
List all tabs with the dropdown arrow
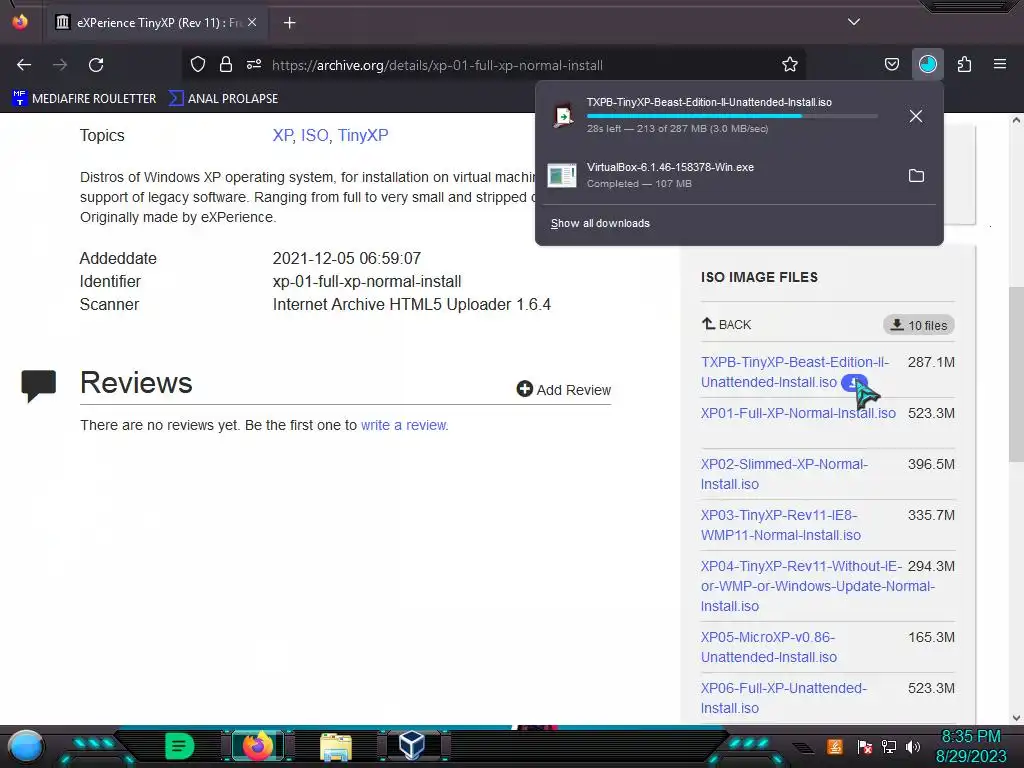pyautogui.click(x=854, y=22)
